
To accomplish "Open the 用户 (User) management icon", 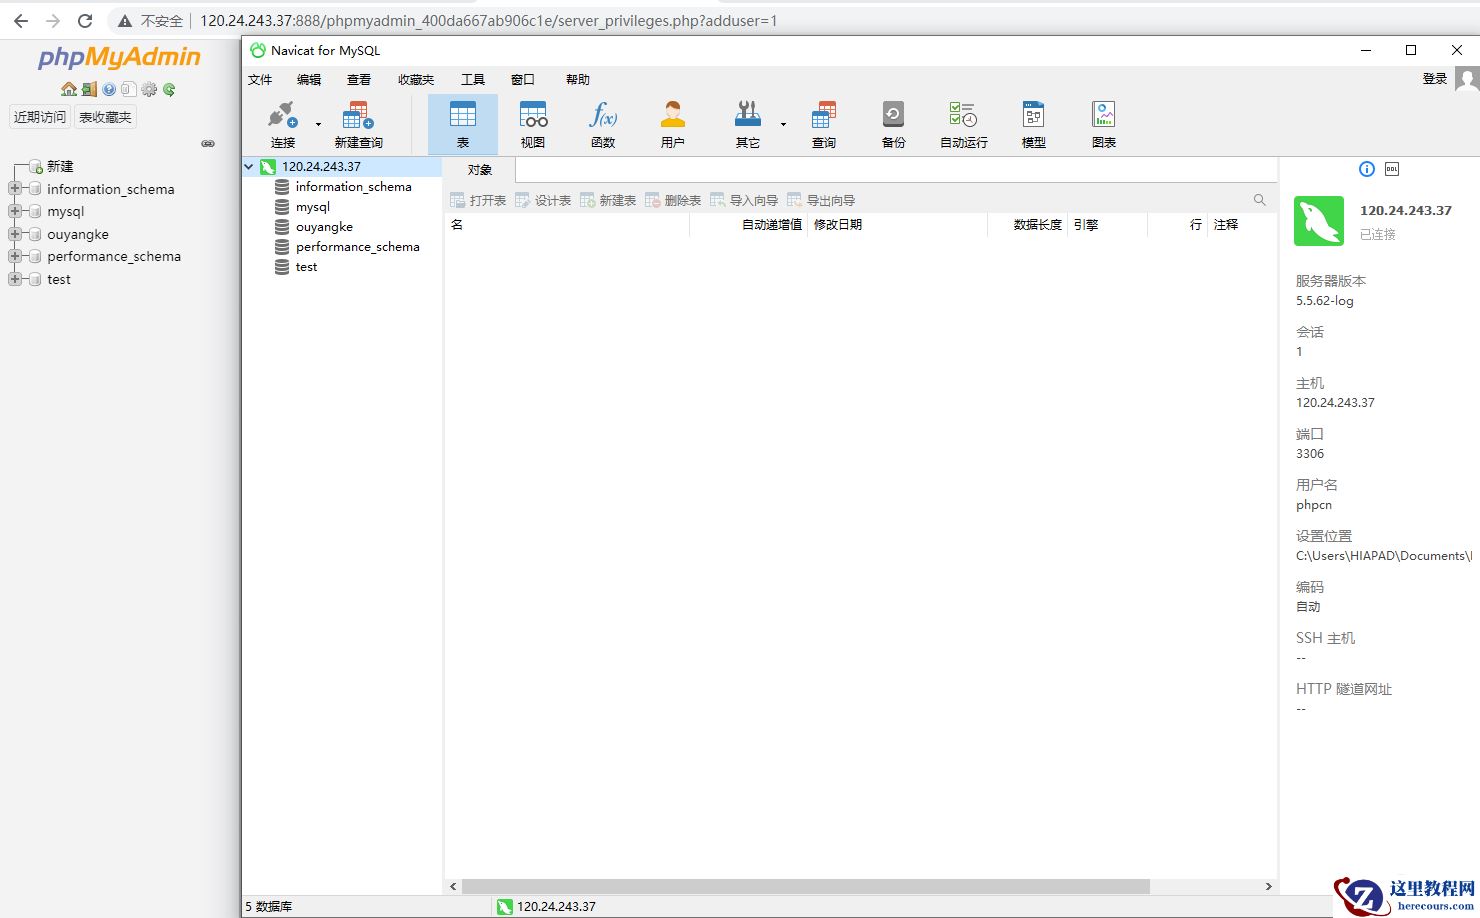I will 673,124.
